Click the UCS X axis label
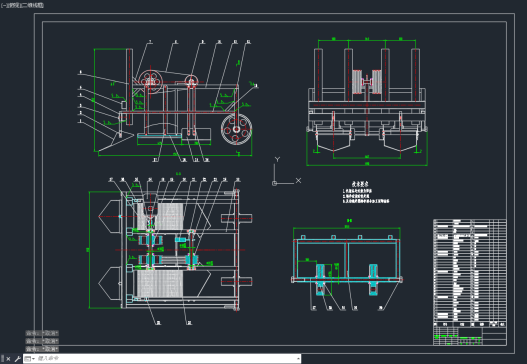Screen dimensions: 527x364 (298, 181)
